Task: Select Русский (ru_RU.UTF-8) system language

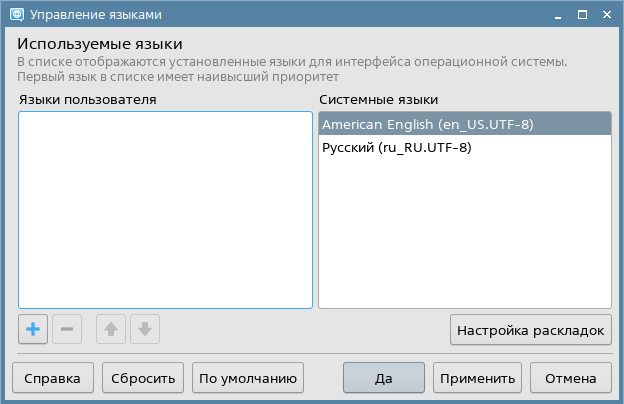Action: [x=465, y=147]
